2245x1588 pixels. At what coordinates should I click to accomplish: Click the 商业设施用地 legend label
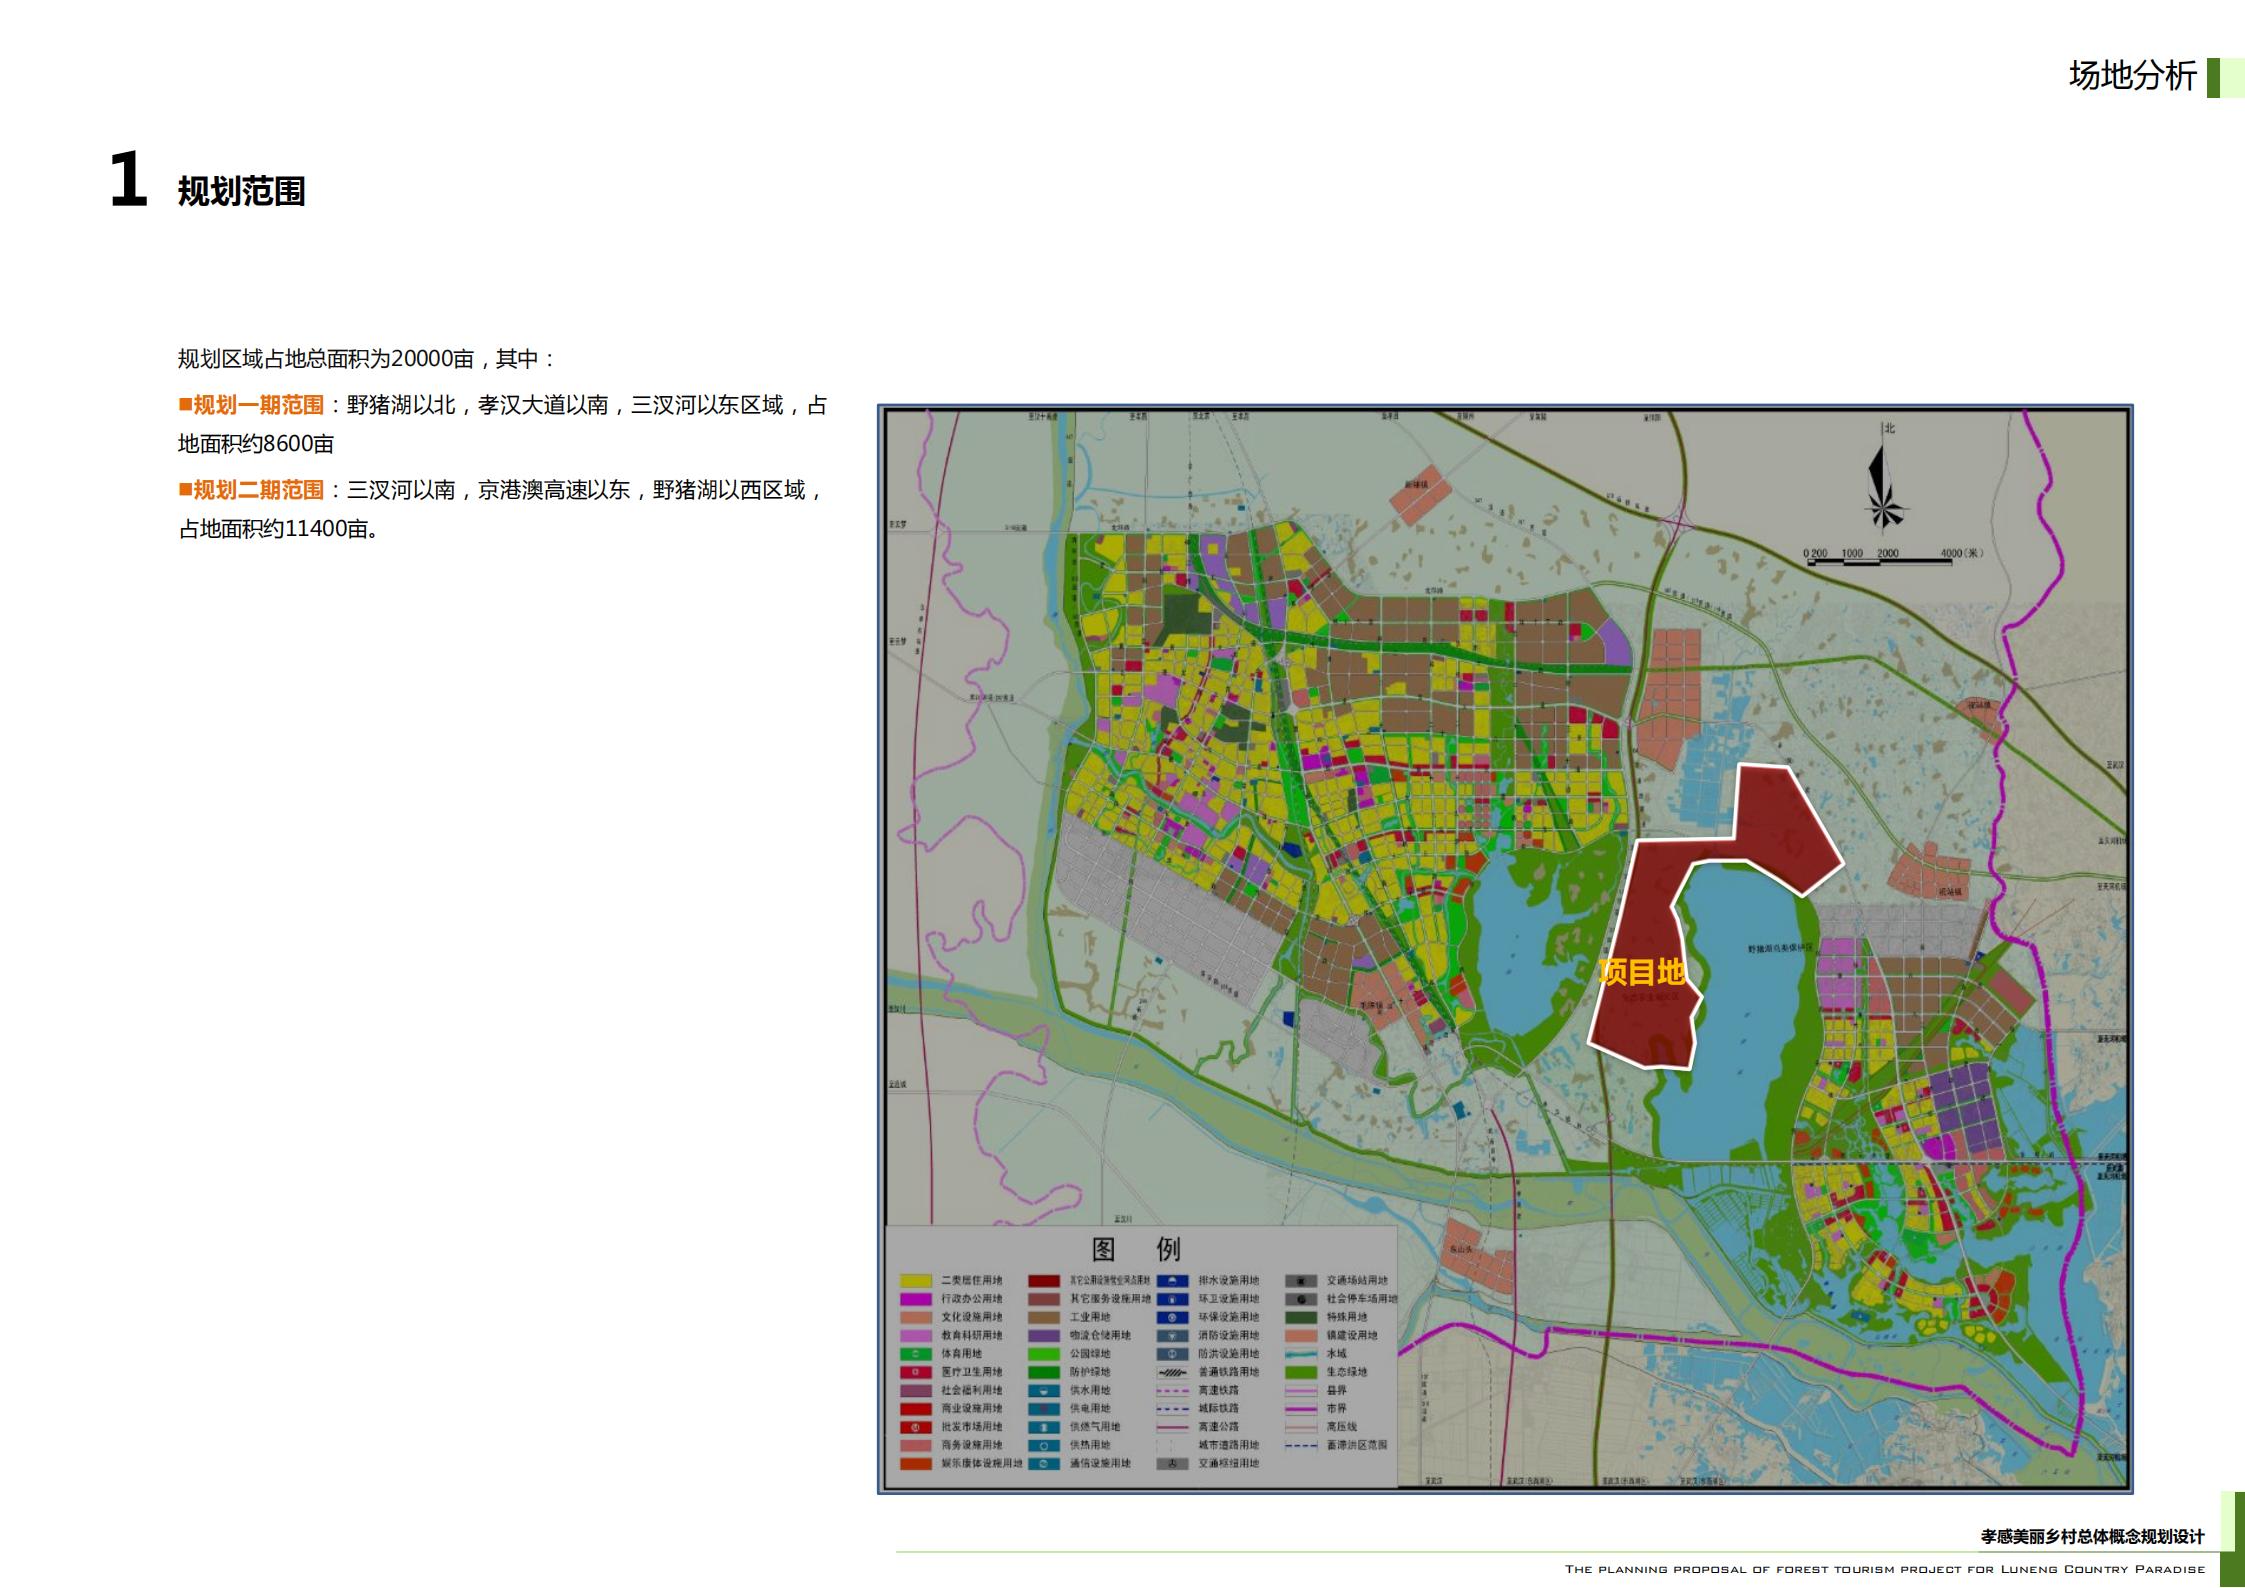pos(972,1409)
